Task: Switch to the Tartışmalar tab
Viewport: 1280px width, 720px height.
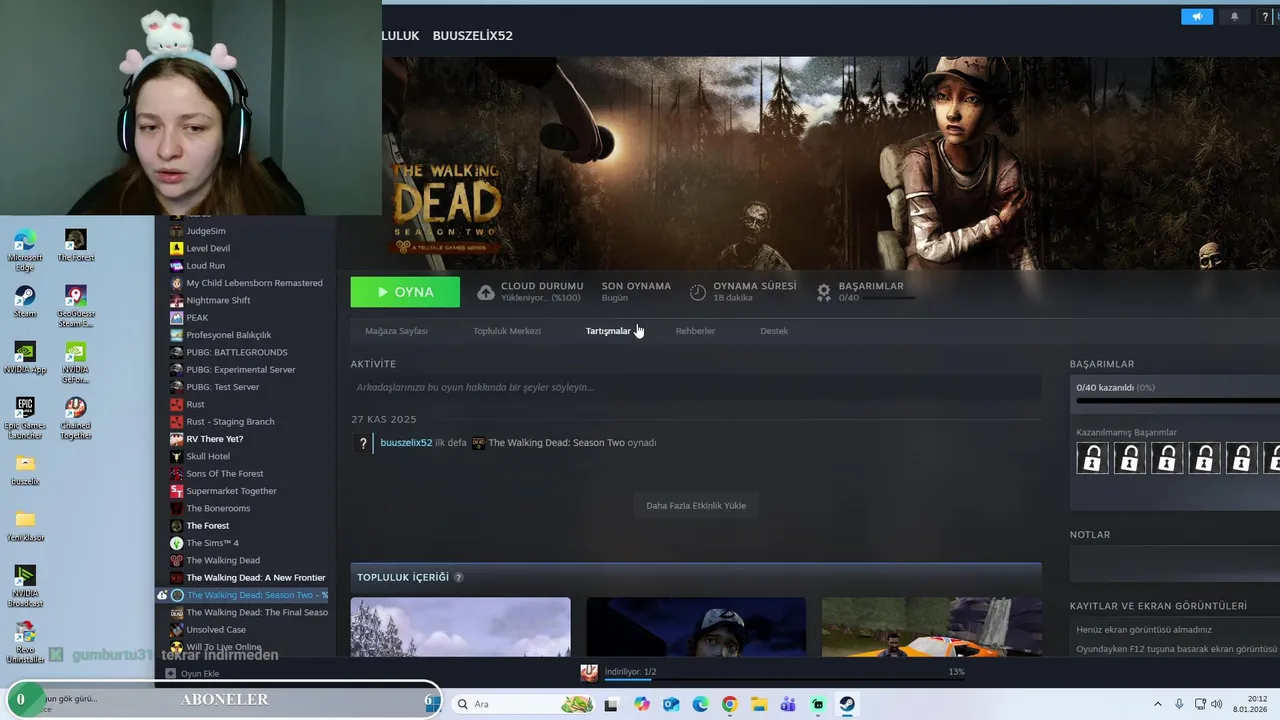Action: tap(608, 331)
